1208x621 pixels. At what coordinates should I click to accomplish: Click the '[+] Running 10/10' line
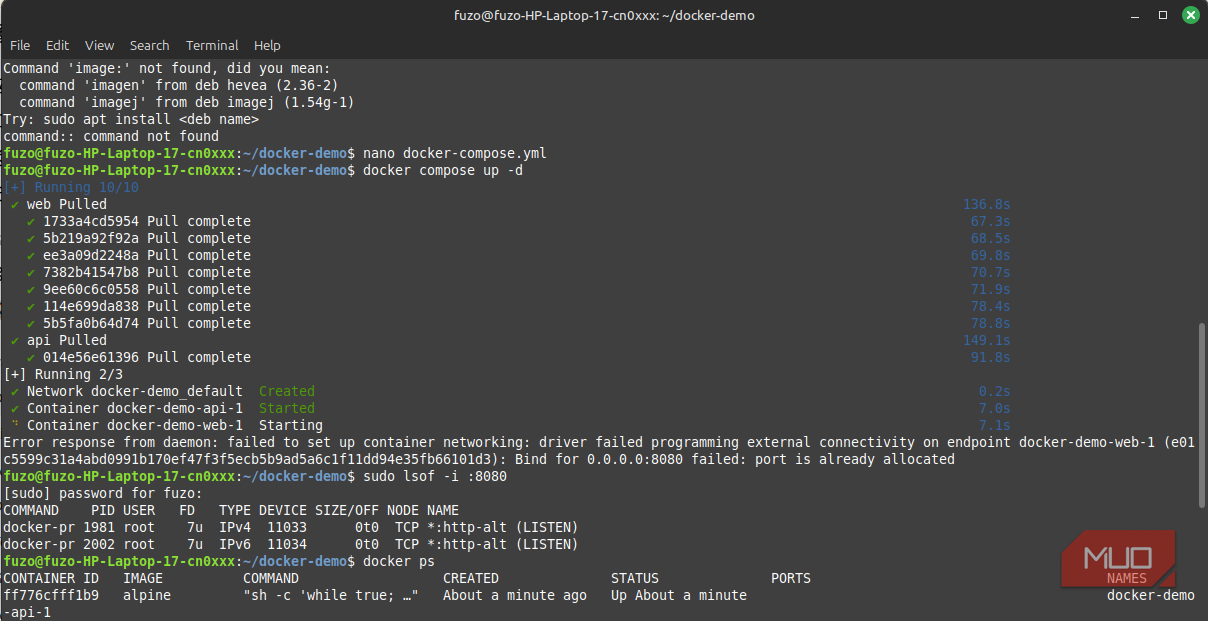point(71,187)
